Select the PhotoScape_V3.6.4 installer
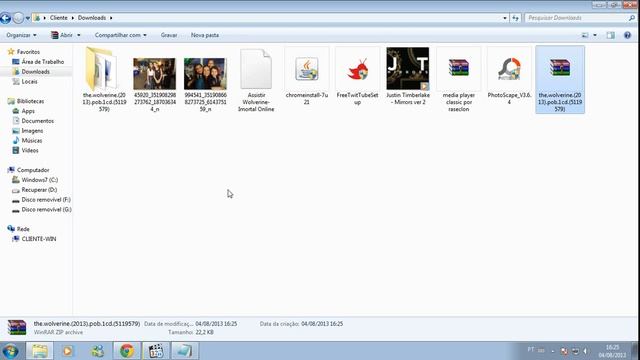Image resolution: width=640 pixels, height=360 pixels. (x=509, y=69)
